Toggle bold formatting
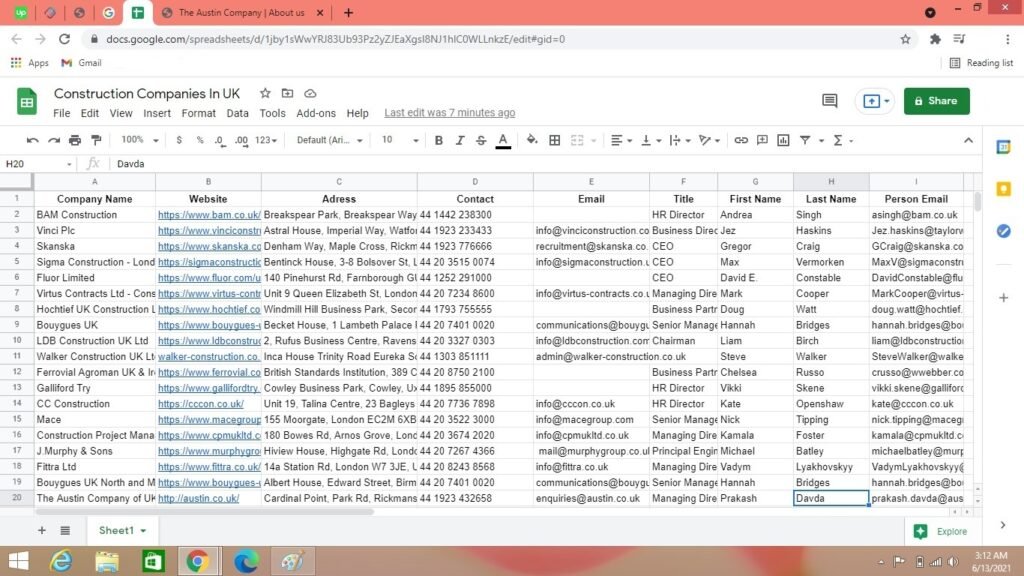The width and height of the screenshot is (1024, 576). point(439,140)
